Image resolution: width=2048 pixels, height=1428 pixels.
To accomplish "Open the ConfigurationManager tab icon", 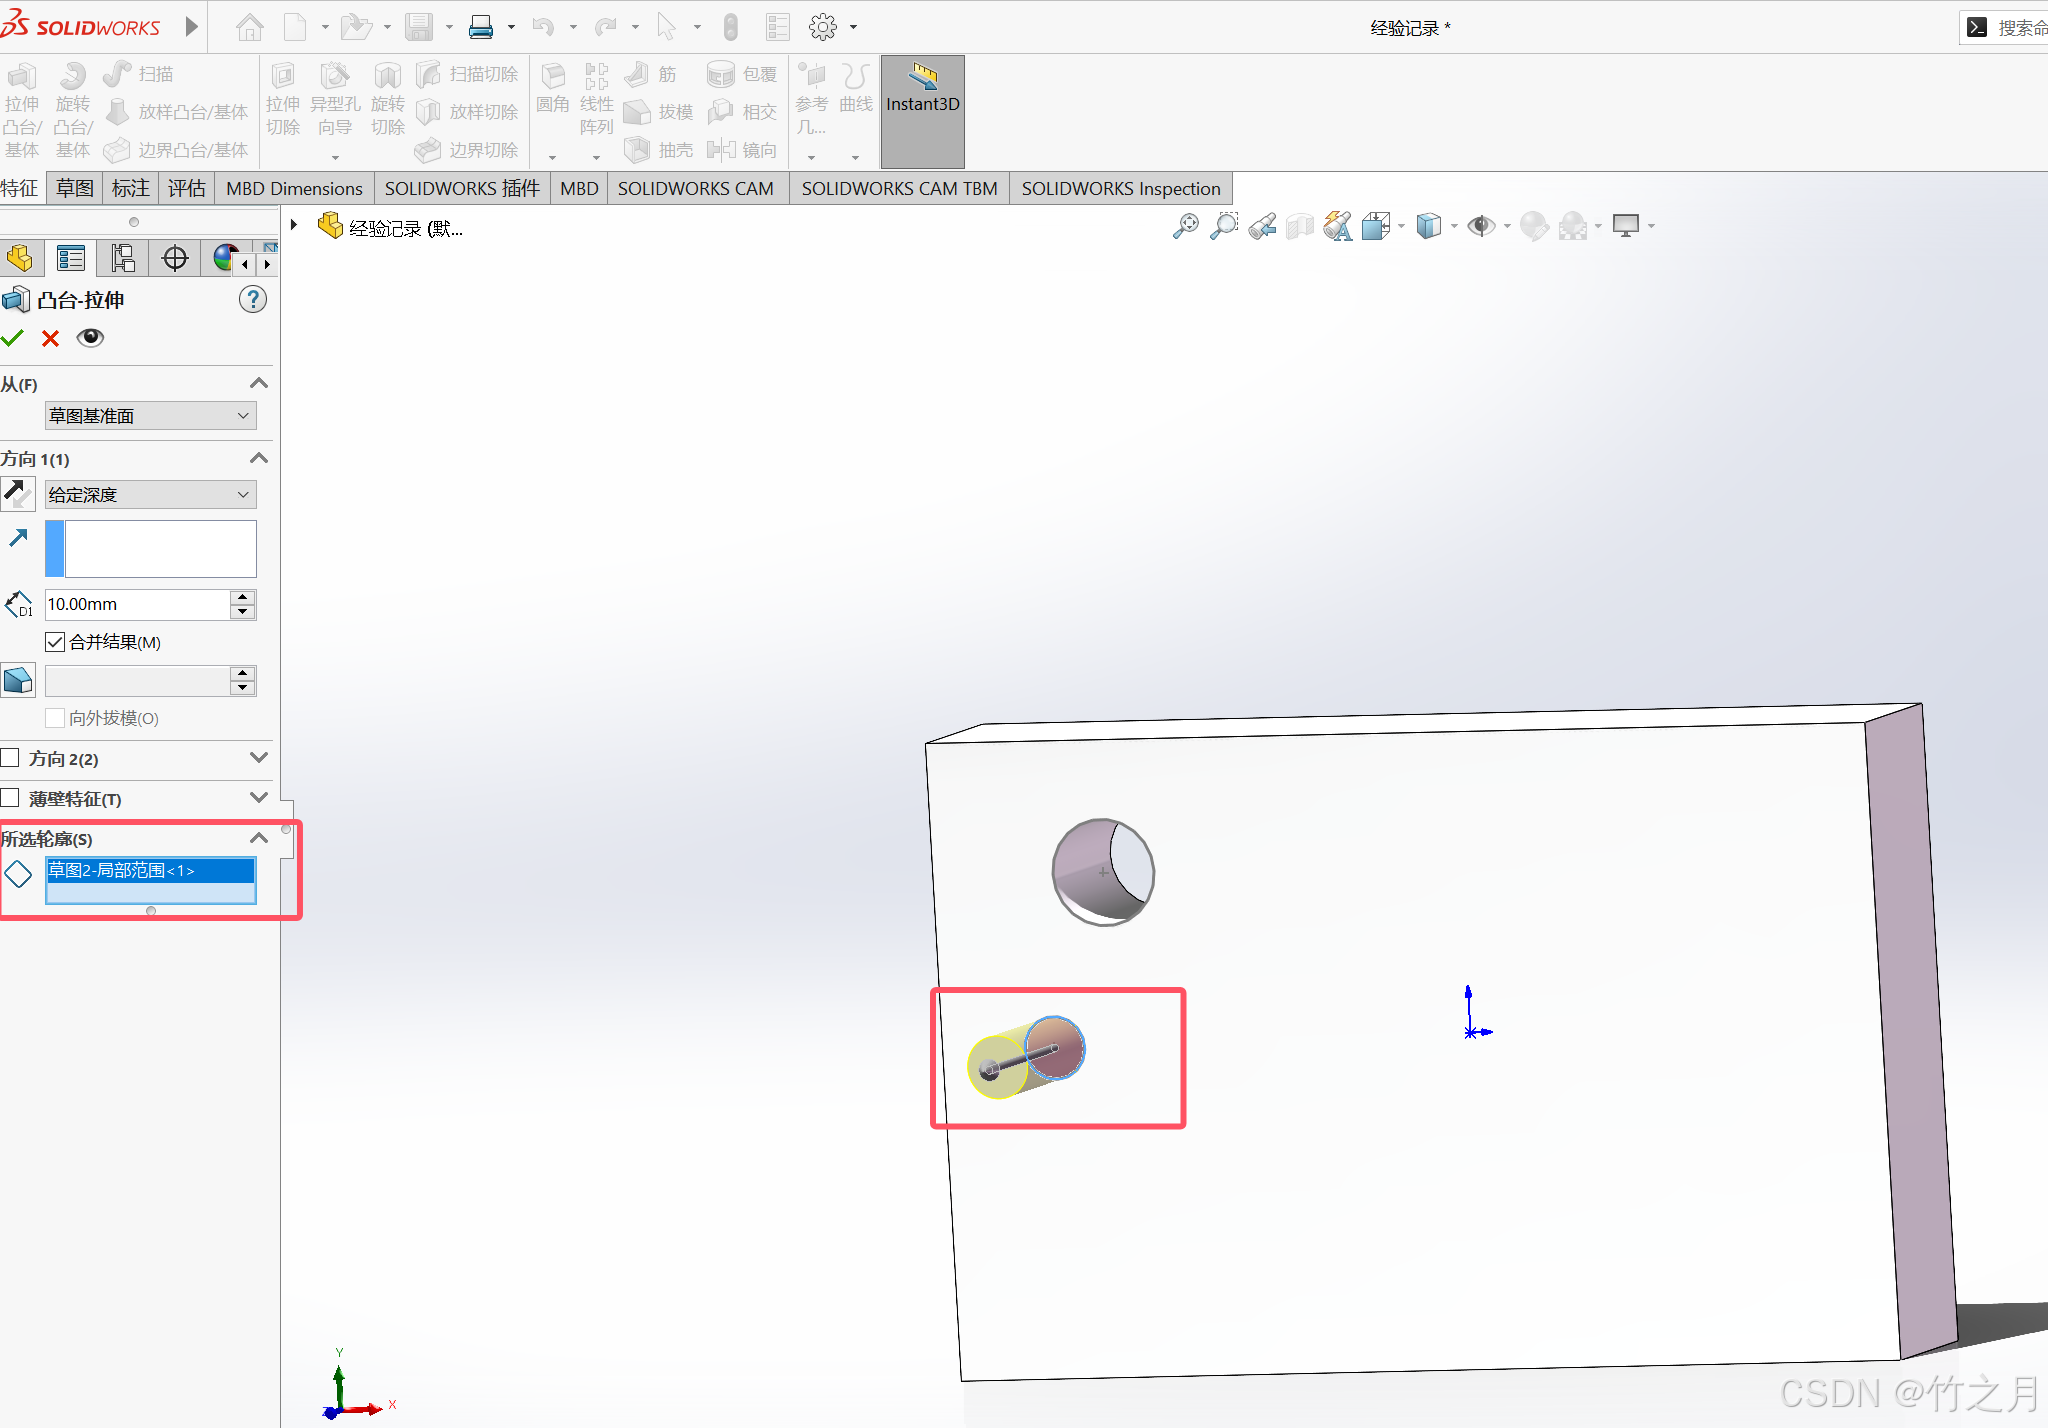I will pyautogui.click(x=123, y=259).
